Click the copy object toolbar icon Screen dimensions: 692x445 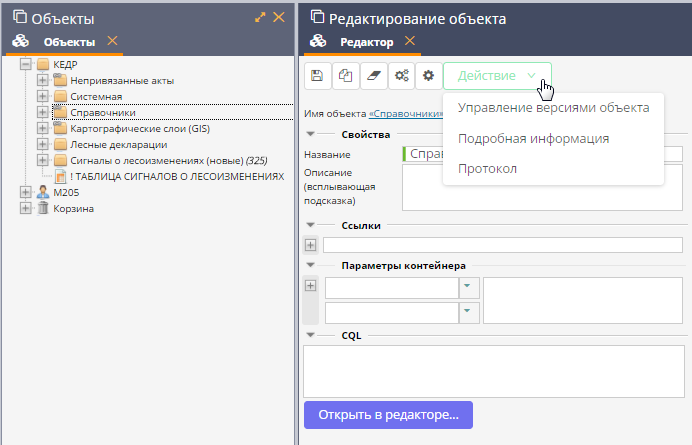pos(345,76)
